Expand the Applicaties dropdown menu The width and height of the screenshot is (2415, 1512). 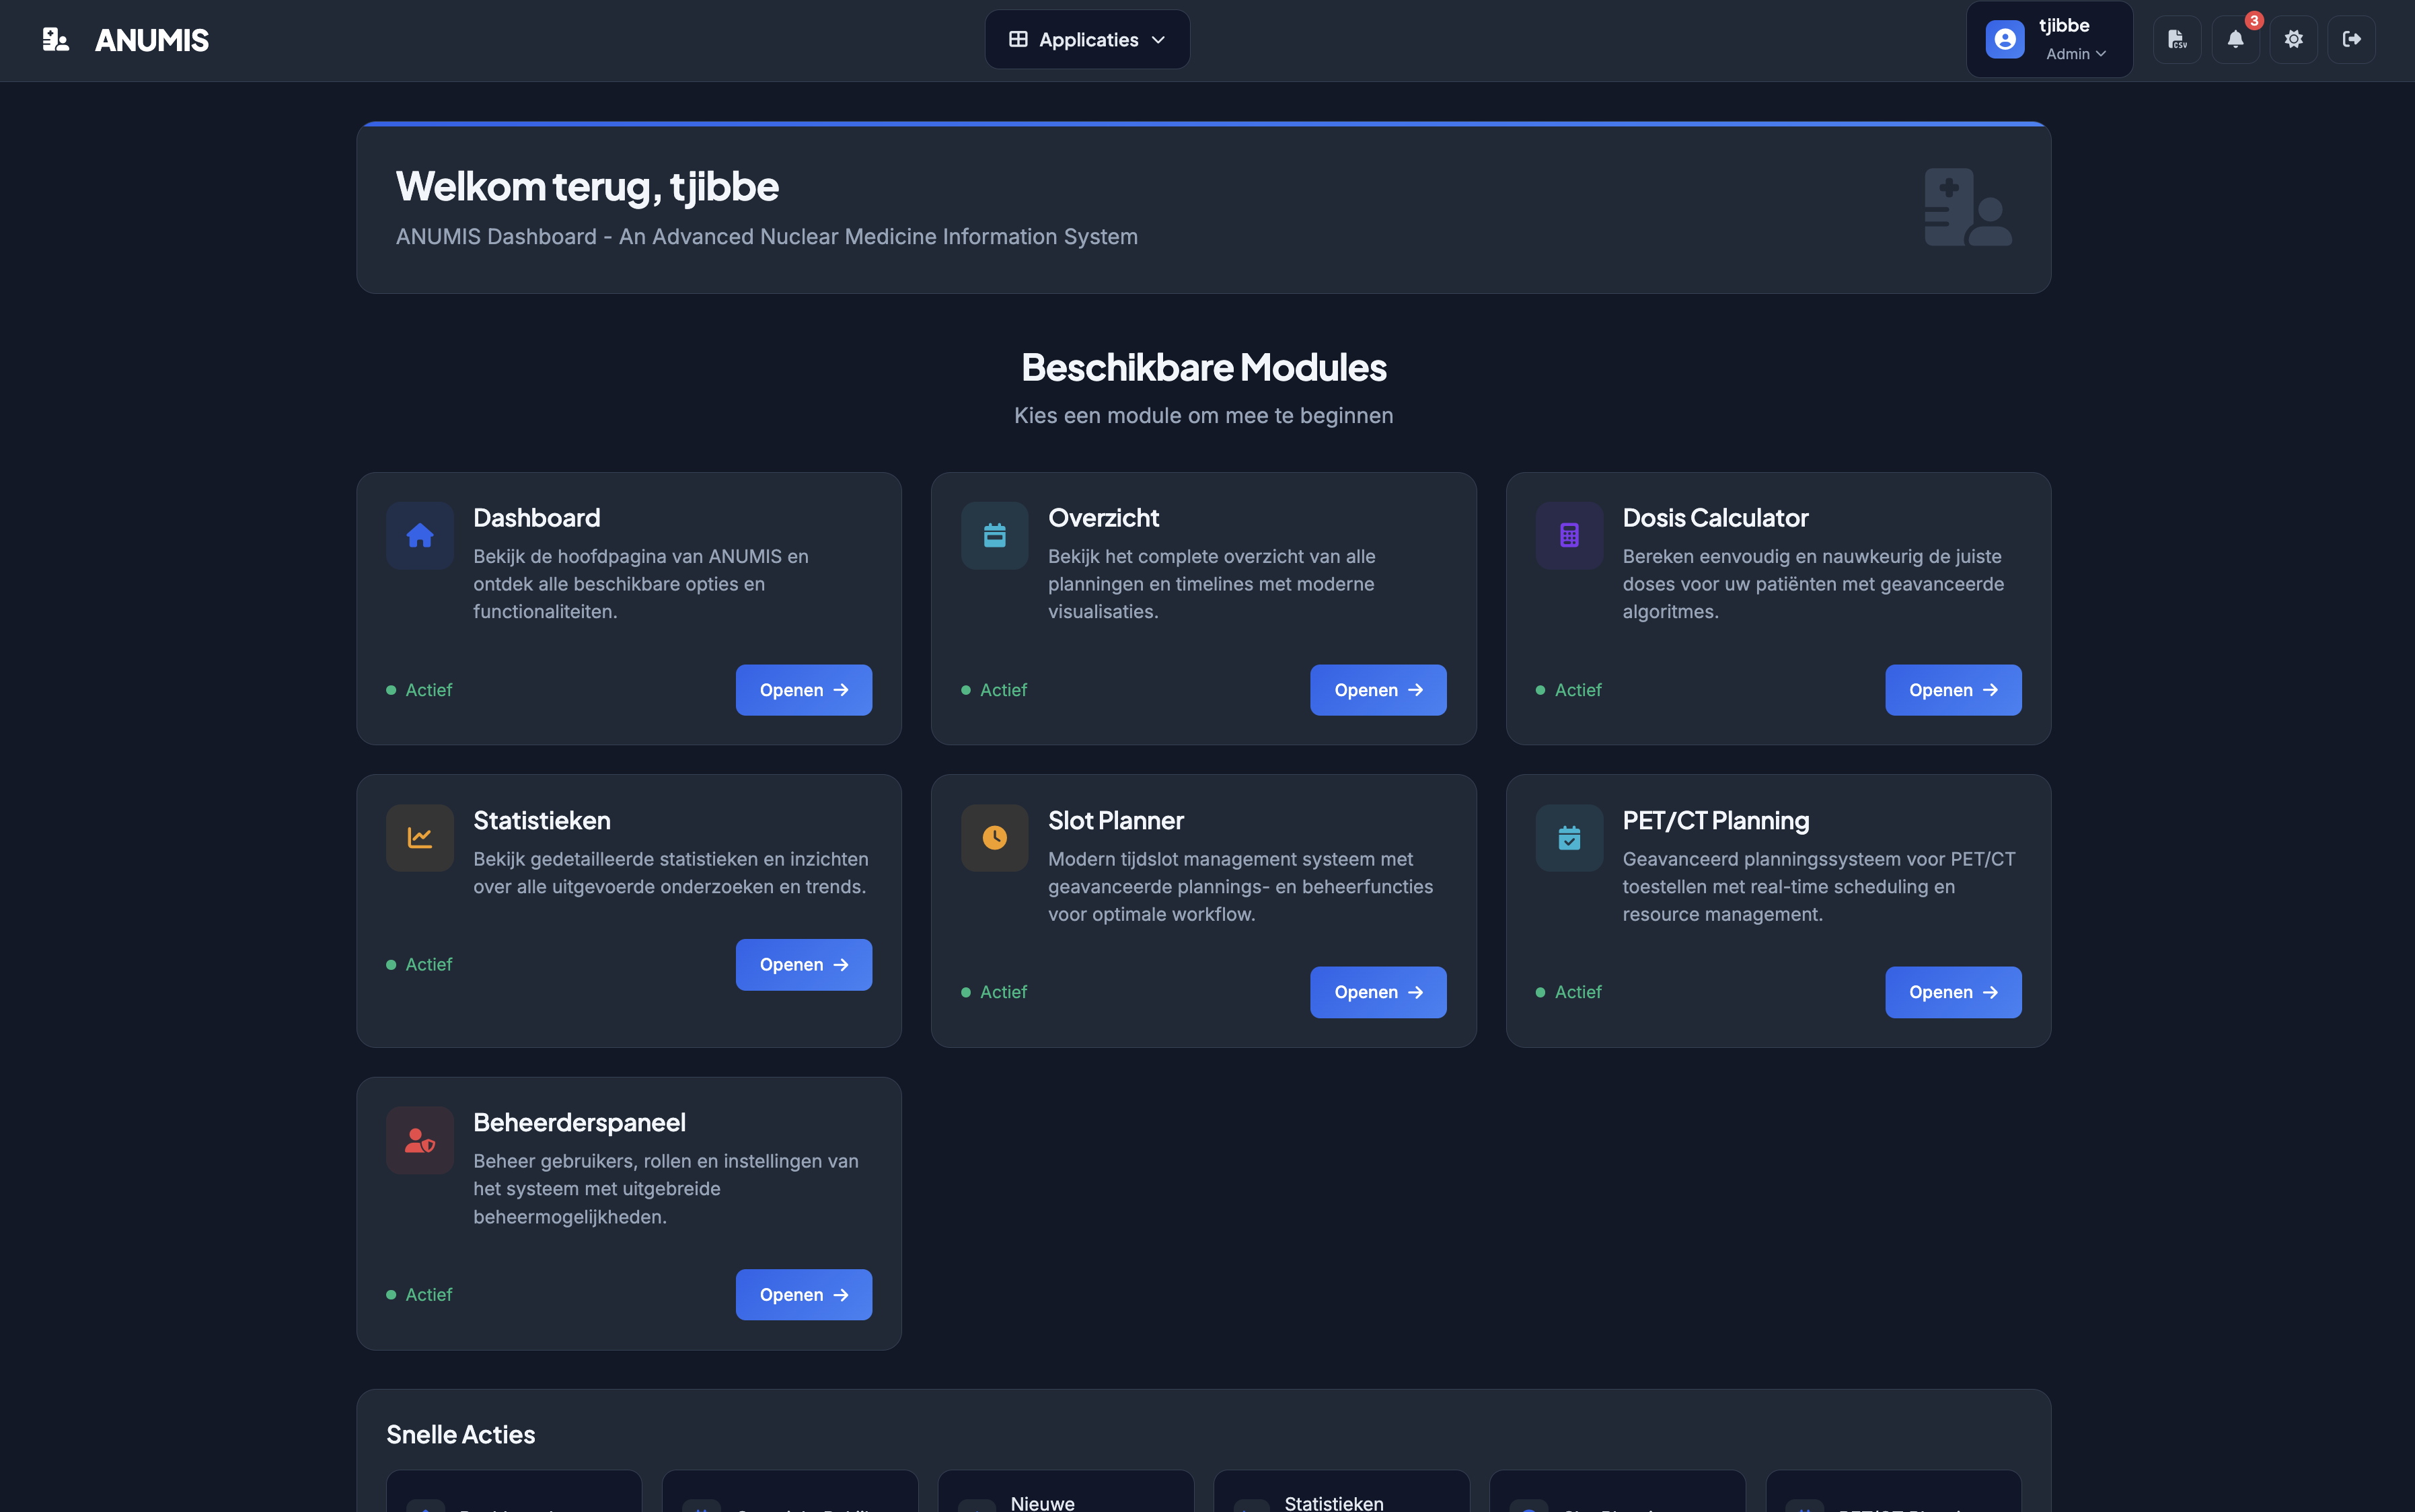[x=1087, y=39]
